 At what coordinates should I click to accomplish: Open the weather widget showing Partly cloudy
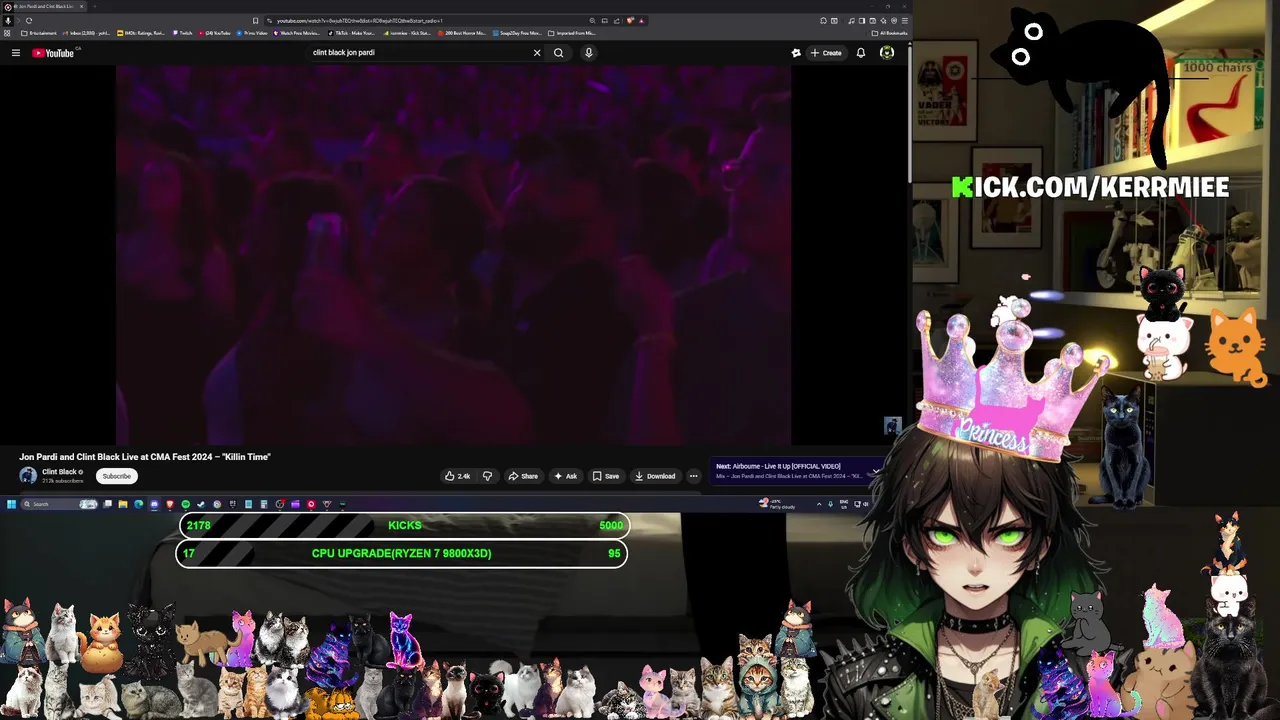pos(777,504)
